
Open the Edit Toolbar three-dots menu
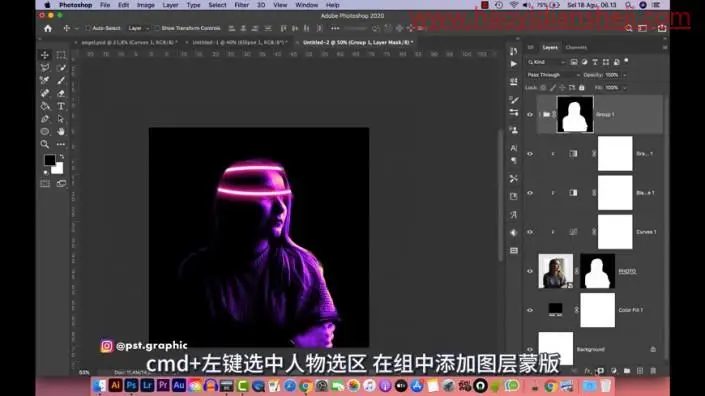point(61,144)
